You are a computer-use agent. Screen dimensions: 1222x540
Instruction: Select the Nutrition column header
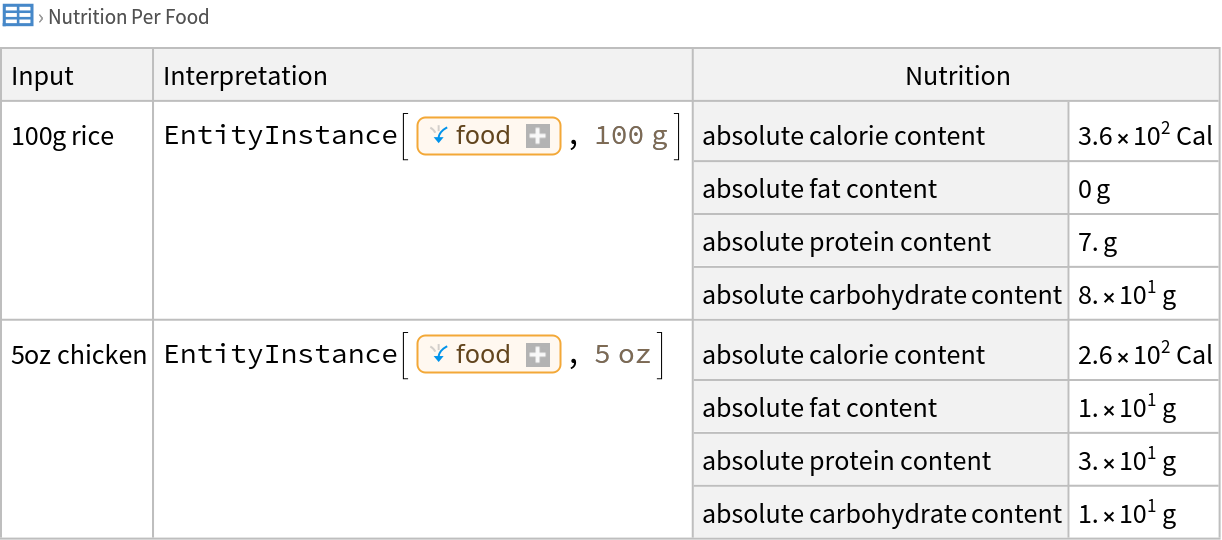tap(957, 77)
